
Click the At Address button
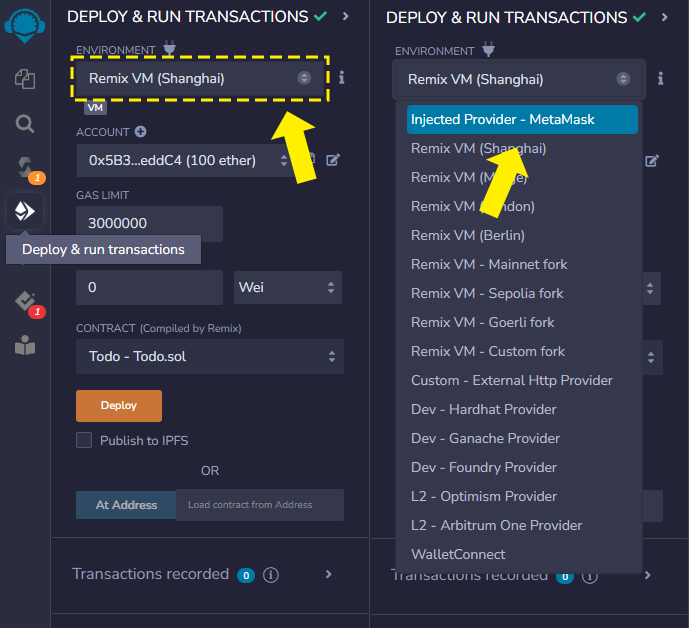tap(126, 505)
